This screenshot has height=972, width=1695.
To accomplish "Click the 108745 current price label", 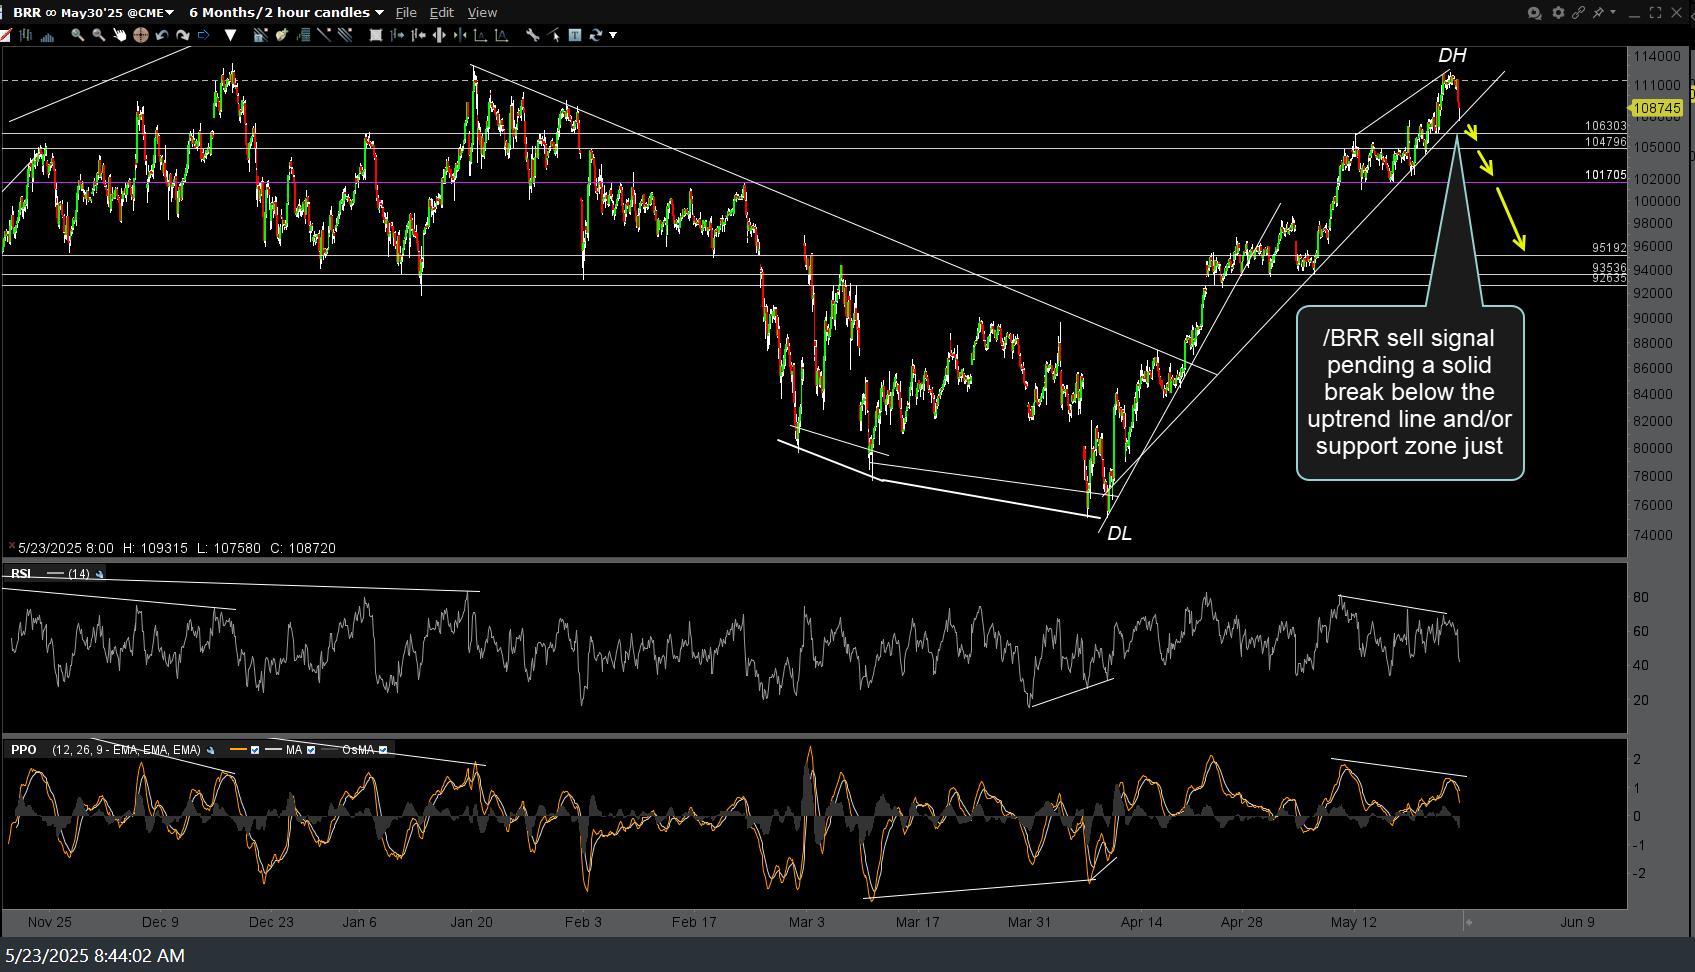I will tap(1656, 108).
